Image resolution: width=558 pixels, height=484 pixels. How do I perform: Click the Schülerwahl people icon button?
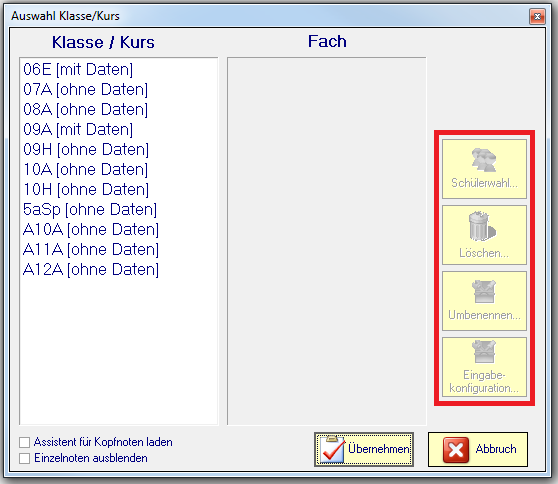484,169
